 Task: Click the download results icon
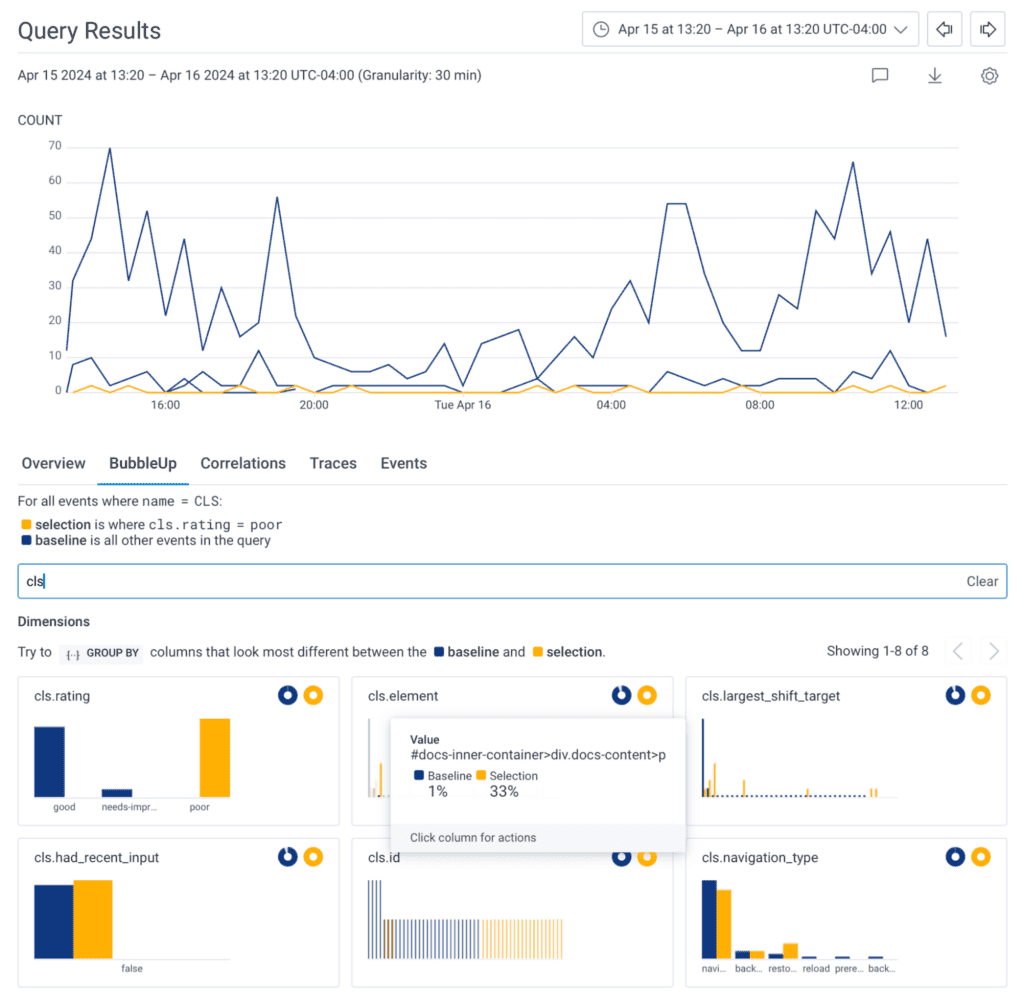click(x=935, y=76)
